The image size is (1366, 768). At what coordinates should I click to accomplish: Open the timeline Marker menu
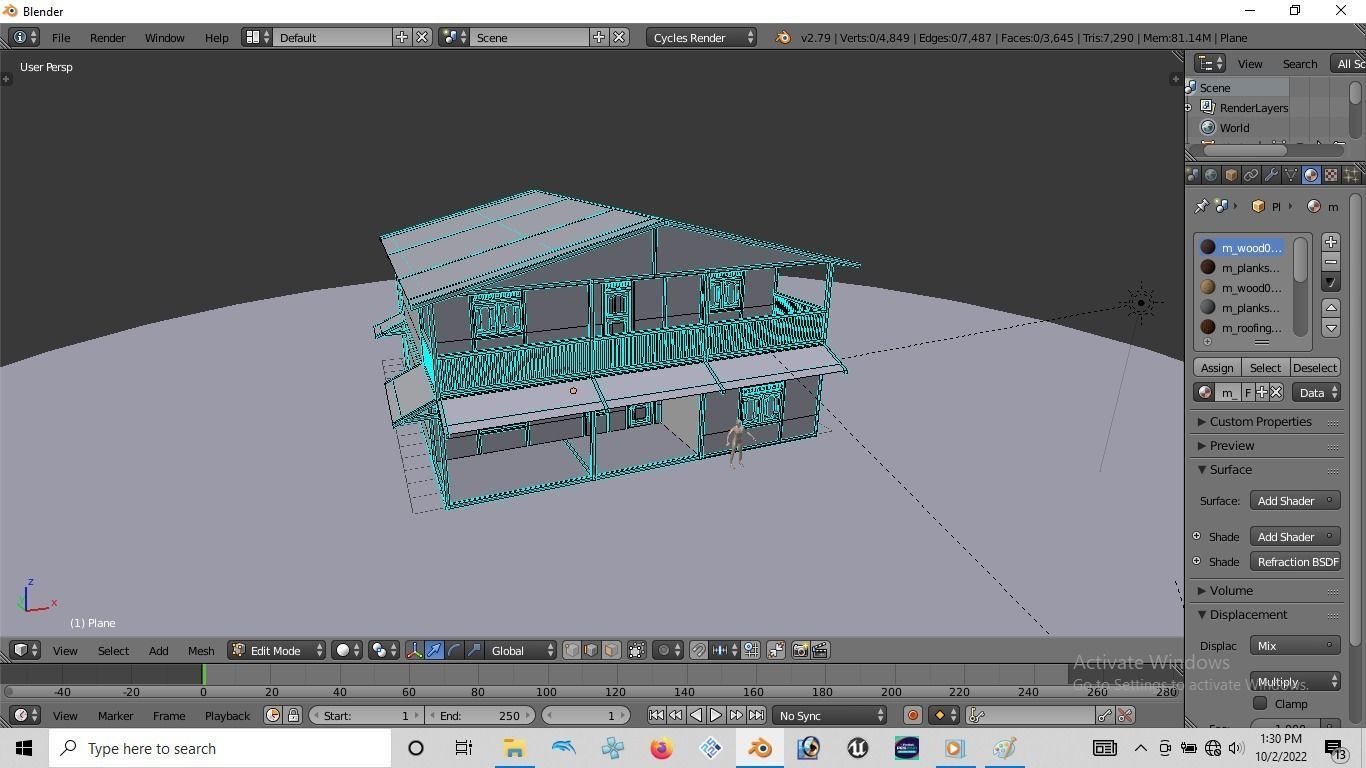(115, 715)
